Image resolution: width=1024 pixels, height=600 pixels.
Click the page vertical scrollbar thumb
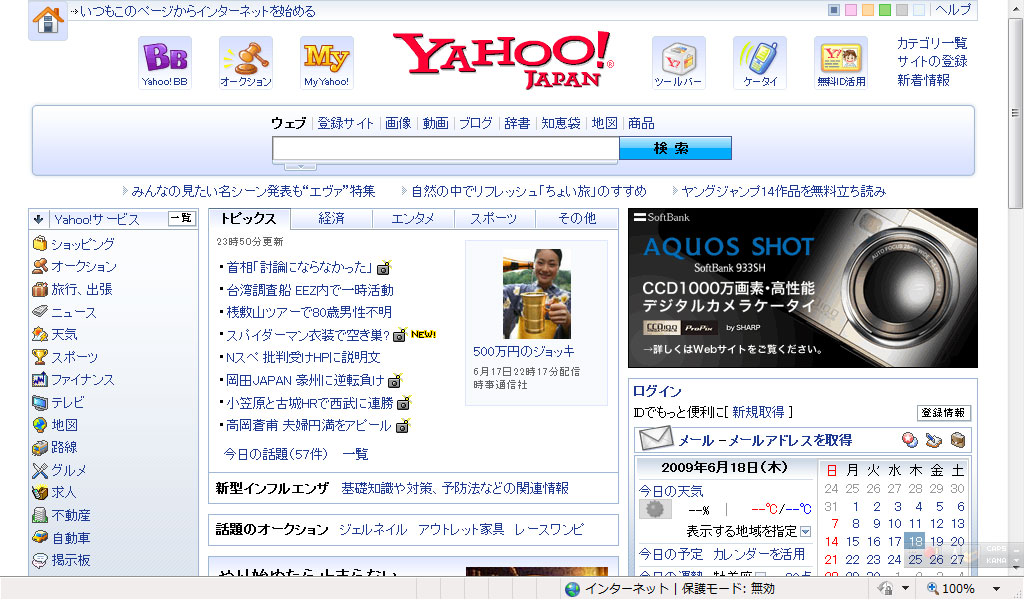1015,114
